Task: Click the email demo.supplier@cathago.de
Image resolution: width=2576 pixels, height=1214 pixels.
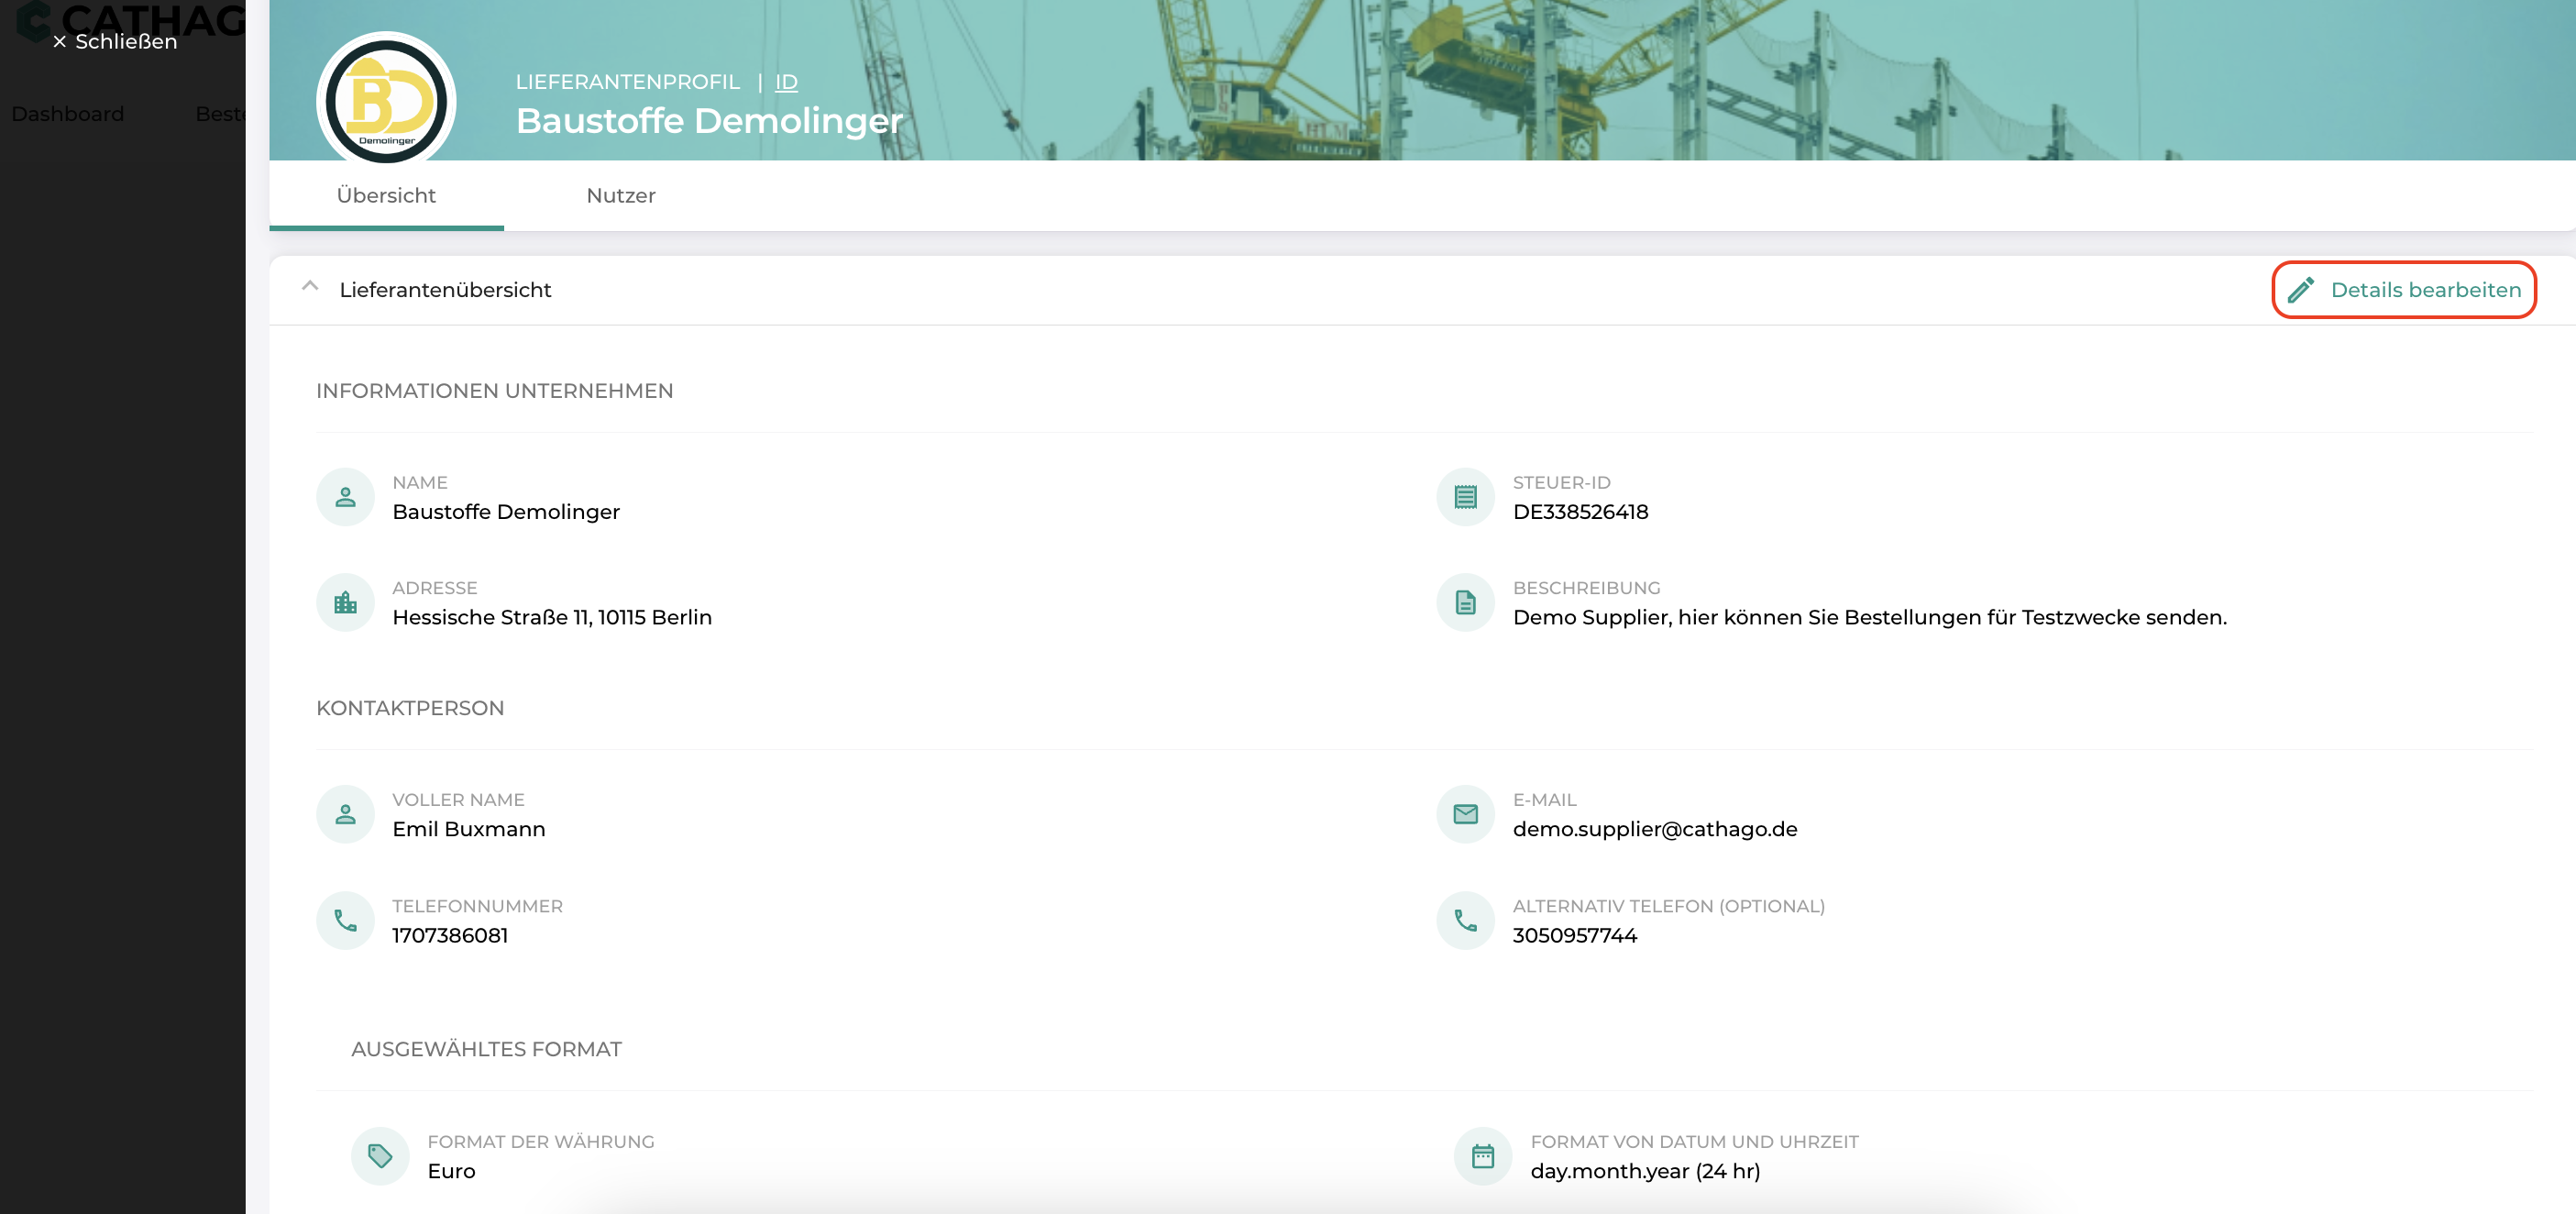Action: tap(1655, 829)
